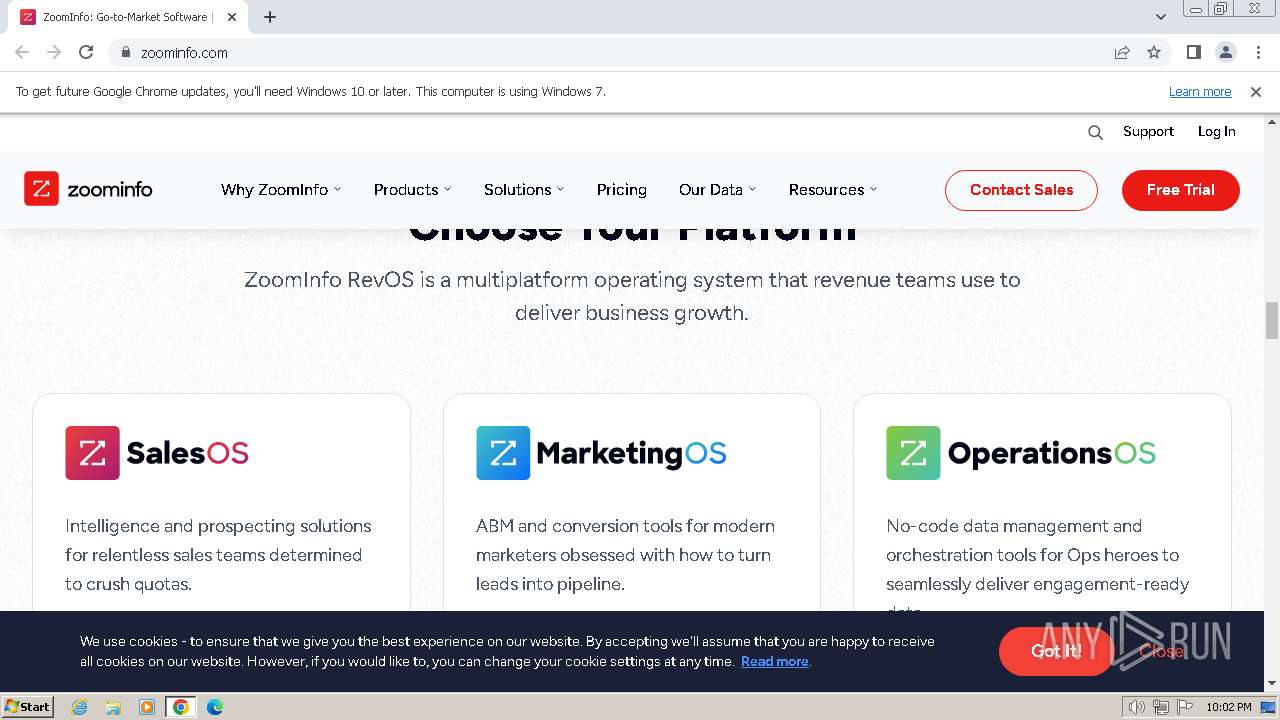This screenshot has height=720, width=1280.
Task: Go forward using browser forward arrow
Action: click(x=54, y=52)
